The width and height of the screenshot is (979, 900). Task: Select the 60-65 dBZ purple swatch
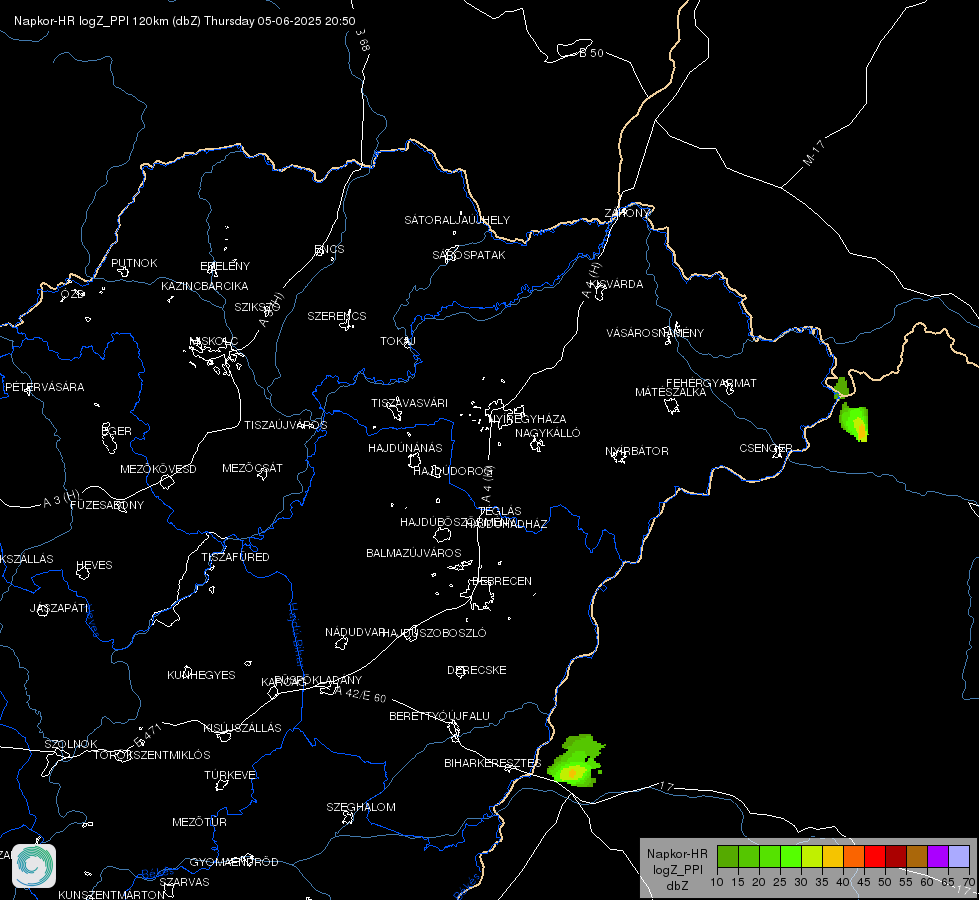938,856
